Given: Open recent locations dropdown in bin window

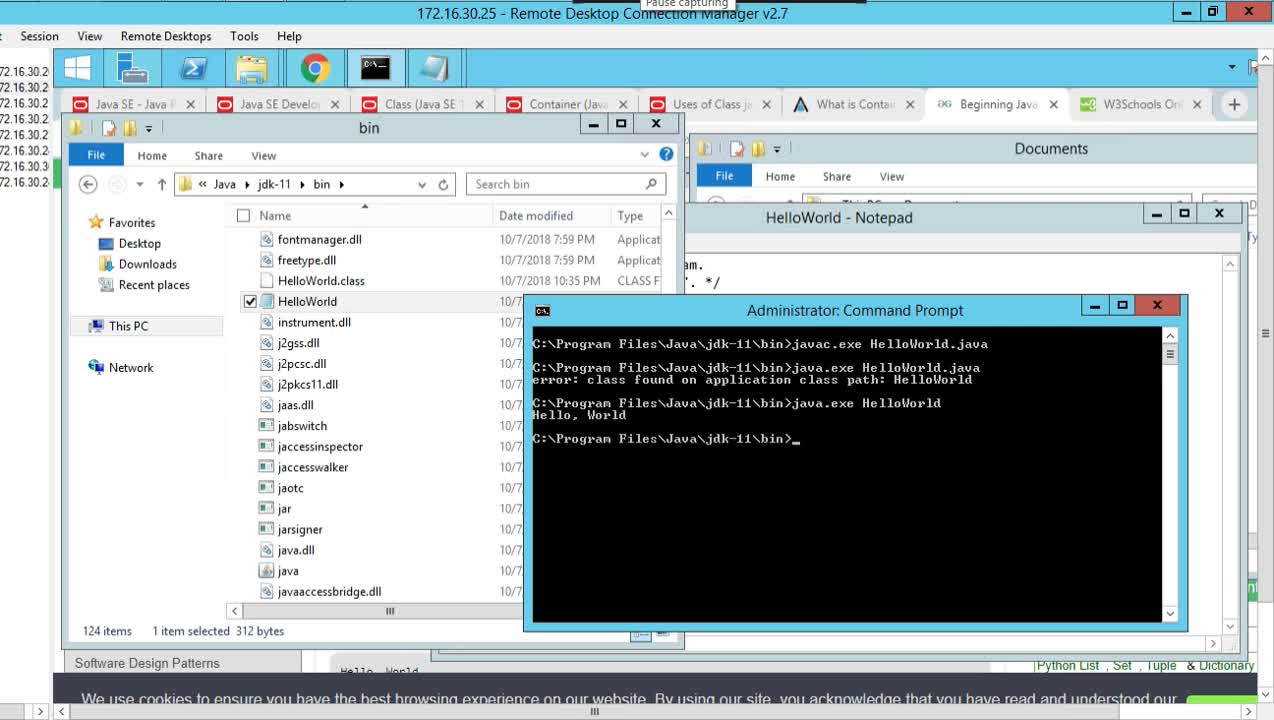Looking at the screenshot, I should 139,184.
